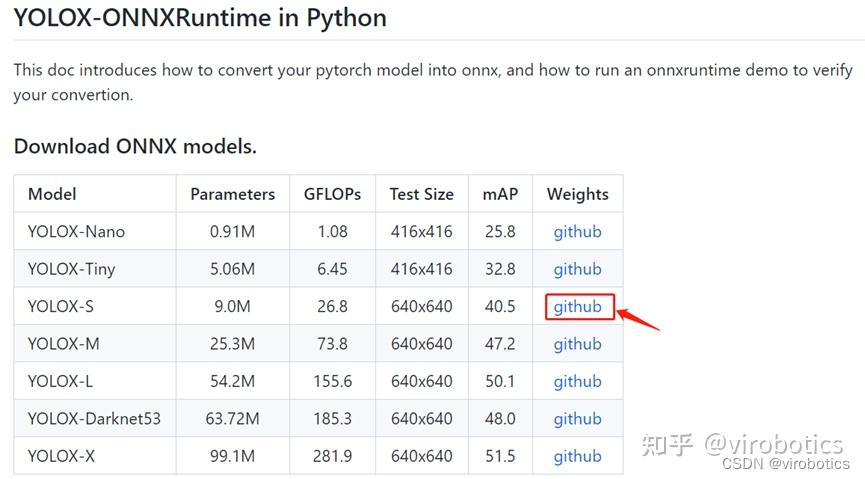Click the 99.1M parameters cell

click(232, 456)
